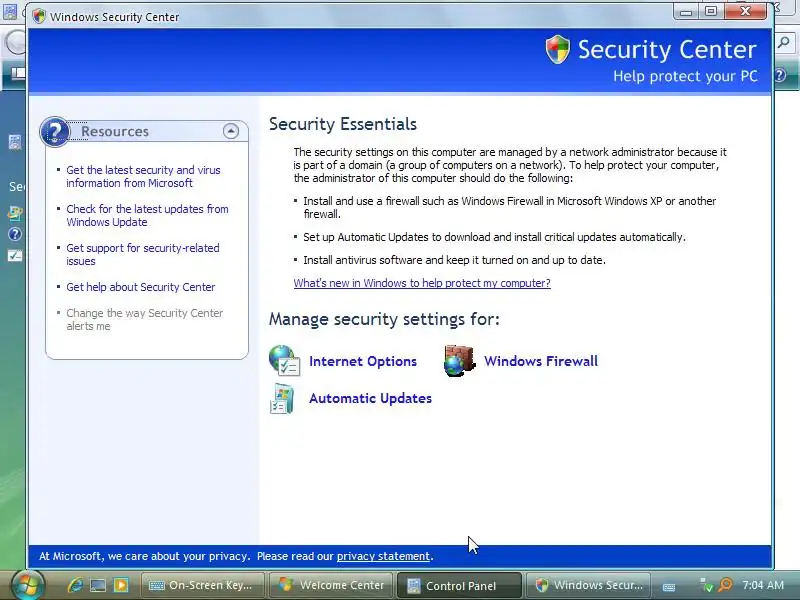The height and width of the screenshot is (600, 800).
Task: Click Control Panel window search magnifier icon
Action: click(784, 43)
